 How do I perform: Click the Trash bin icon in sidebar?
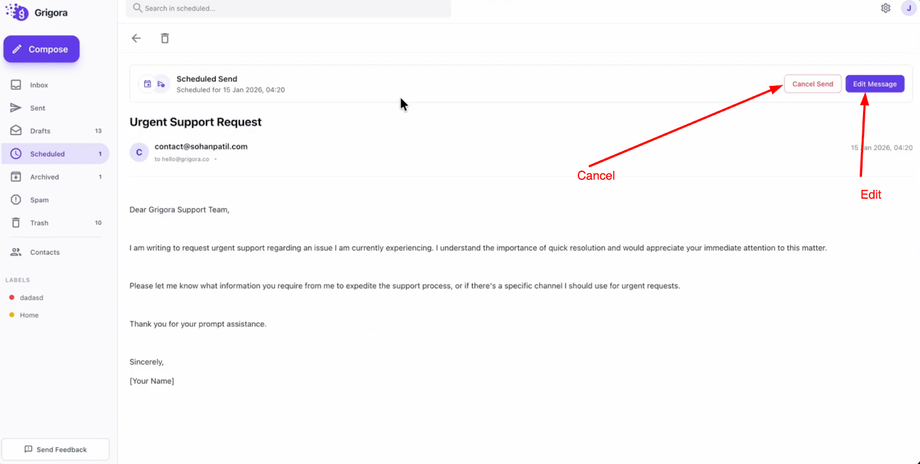tap(16, 223)
